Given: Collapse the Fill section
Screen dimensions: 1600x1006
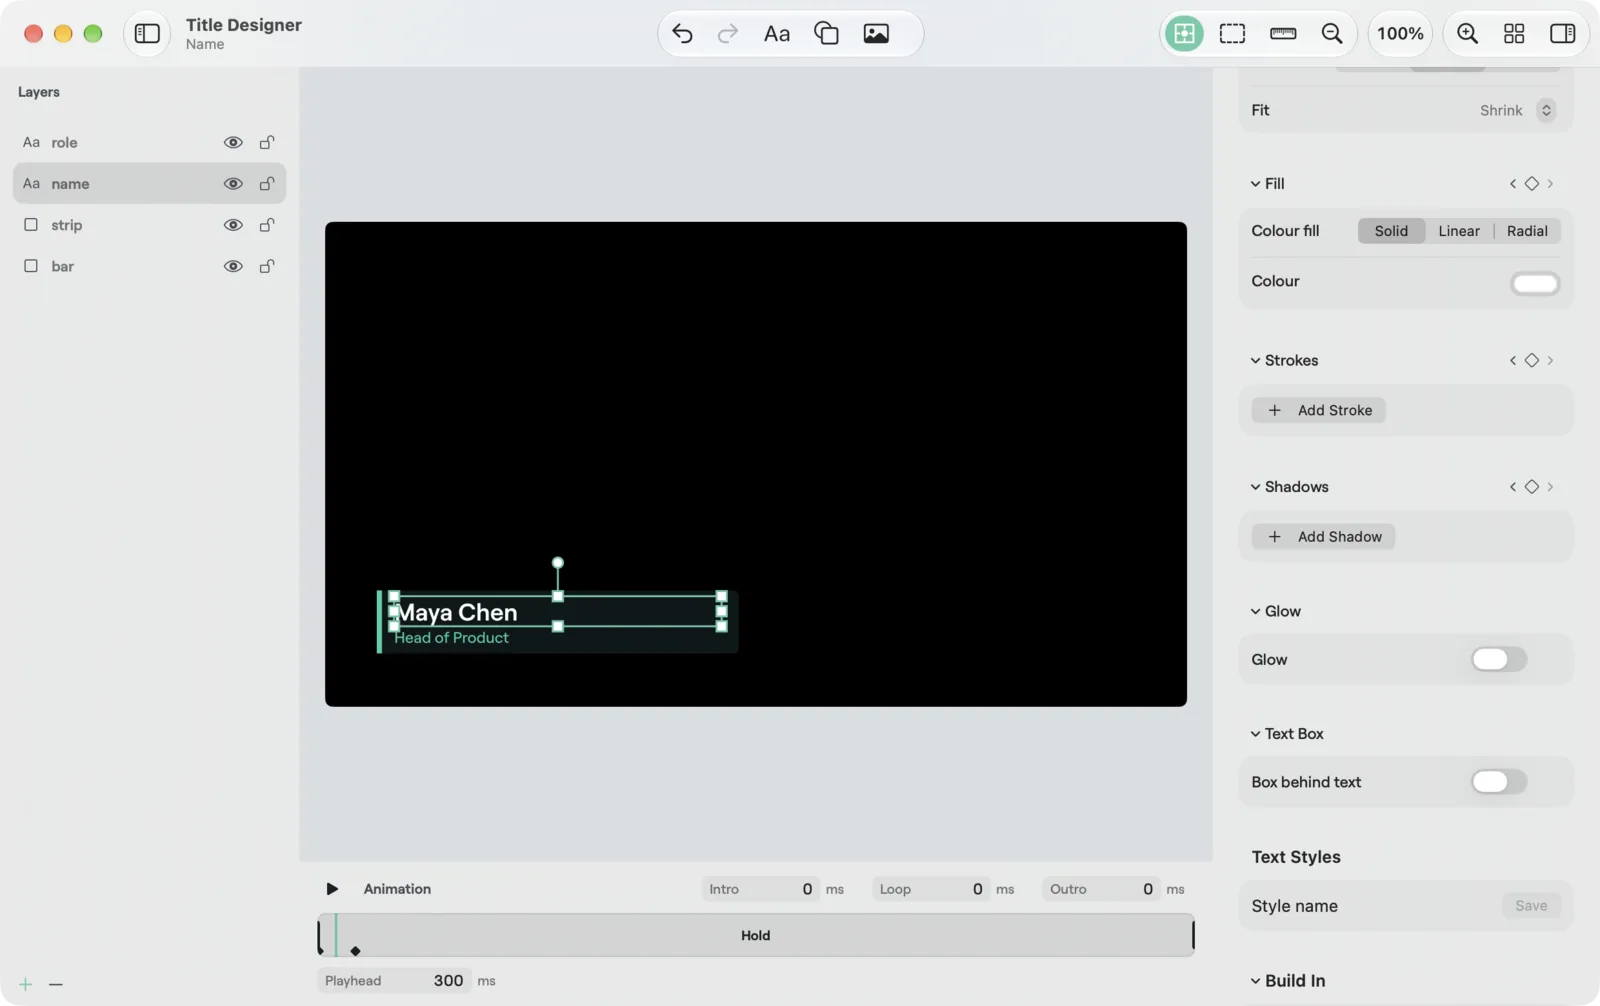Looking at the screenshot, I should click(x=1255, y=184).
